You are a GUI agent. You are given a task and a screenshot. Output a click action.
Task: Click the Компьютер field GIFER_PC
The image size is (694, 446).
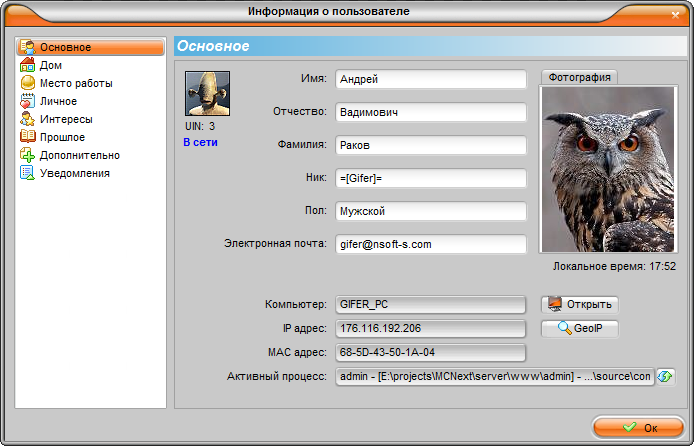431,304
